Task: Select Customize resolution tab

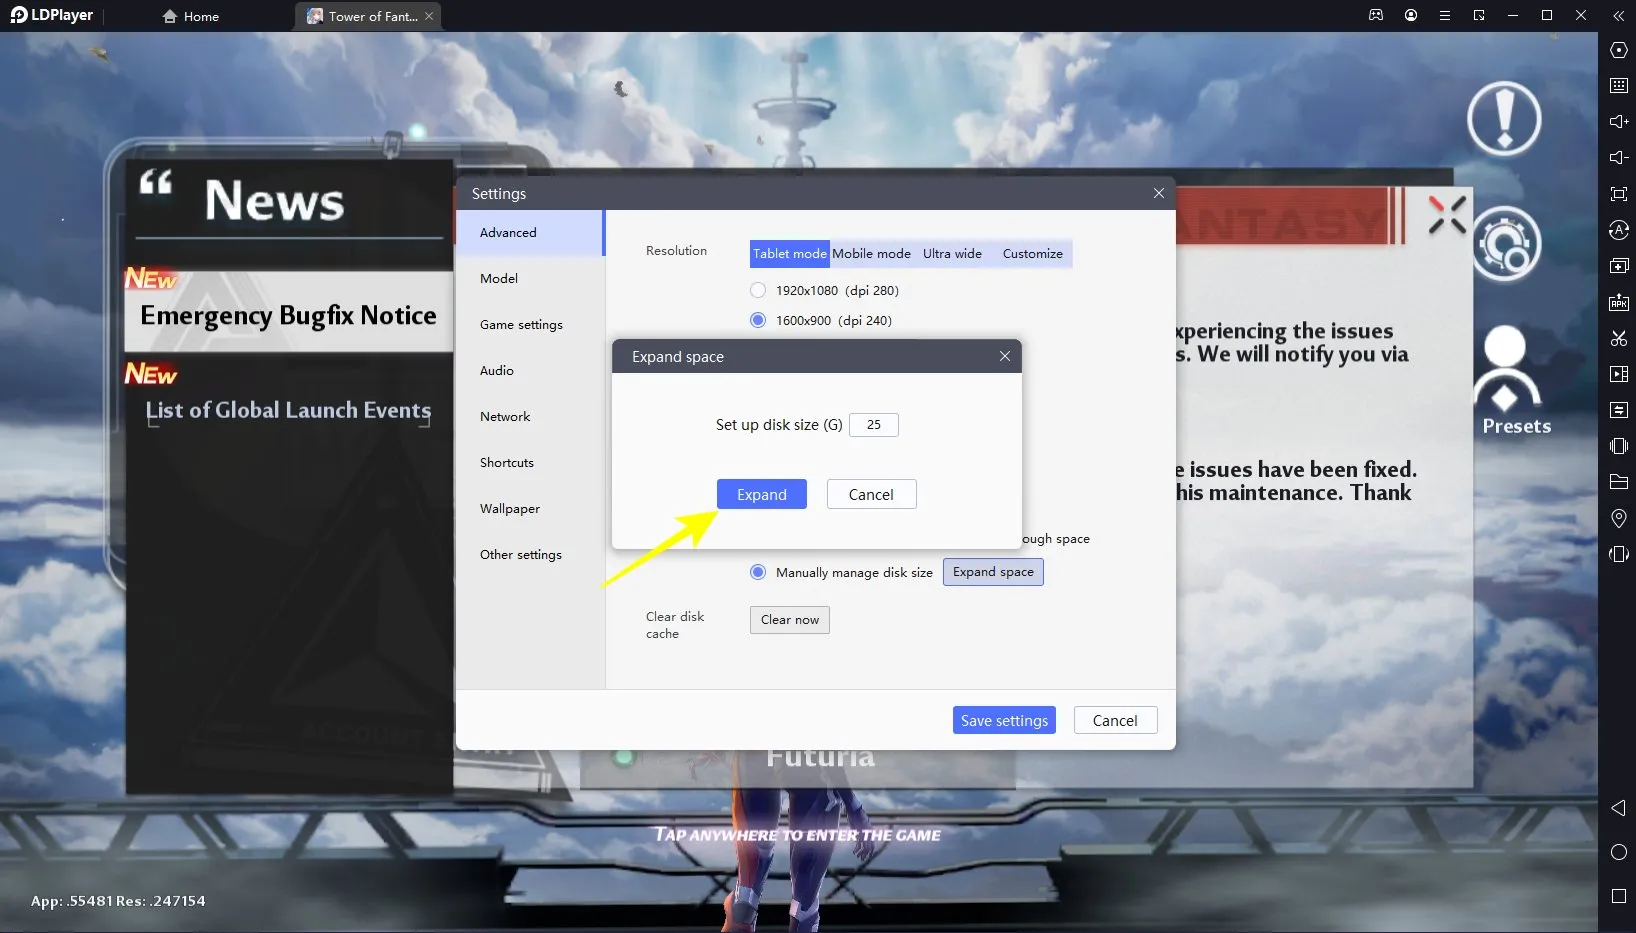Action: (1032, 254)
